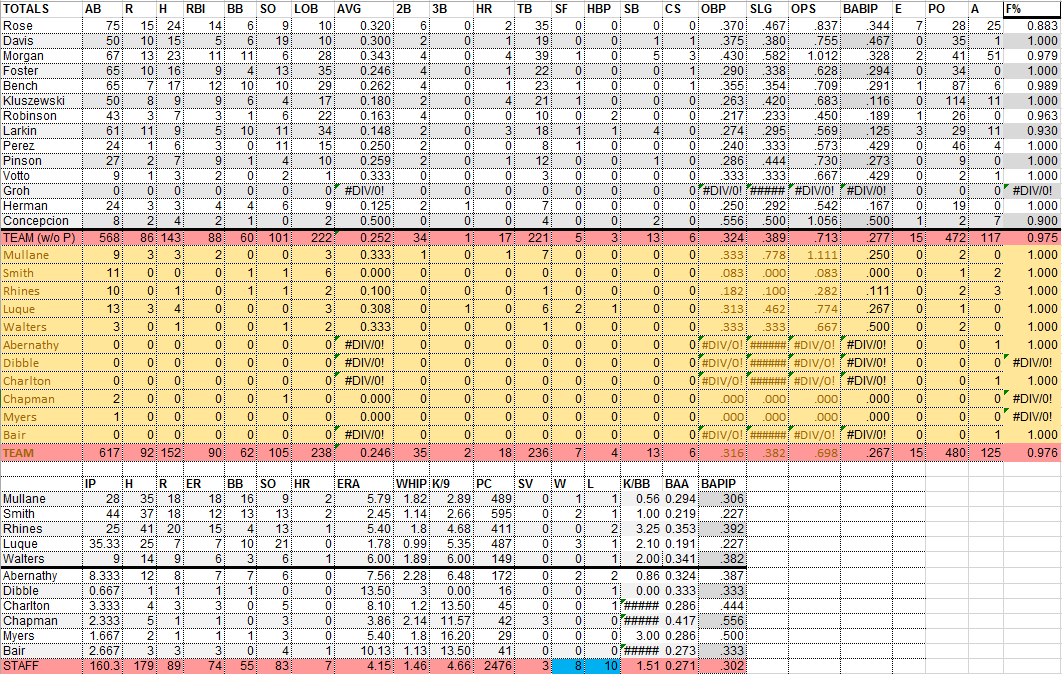Select the LOB column header

click(x=312, y=9)
